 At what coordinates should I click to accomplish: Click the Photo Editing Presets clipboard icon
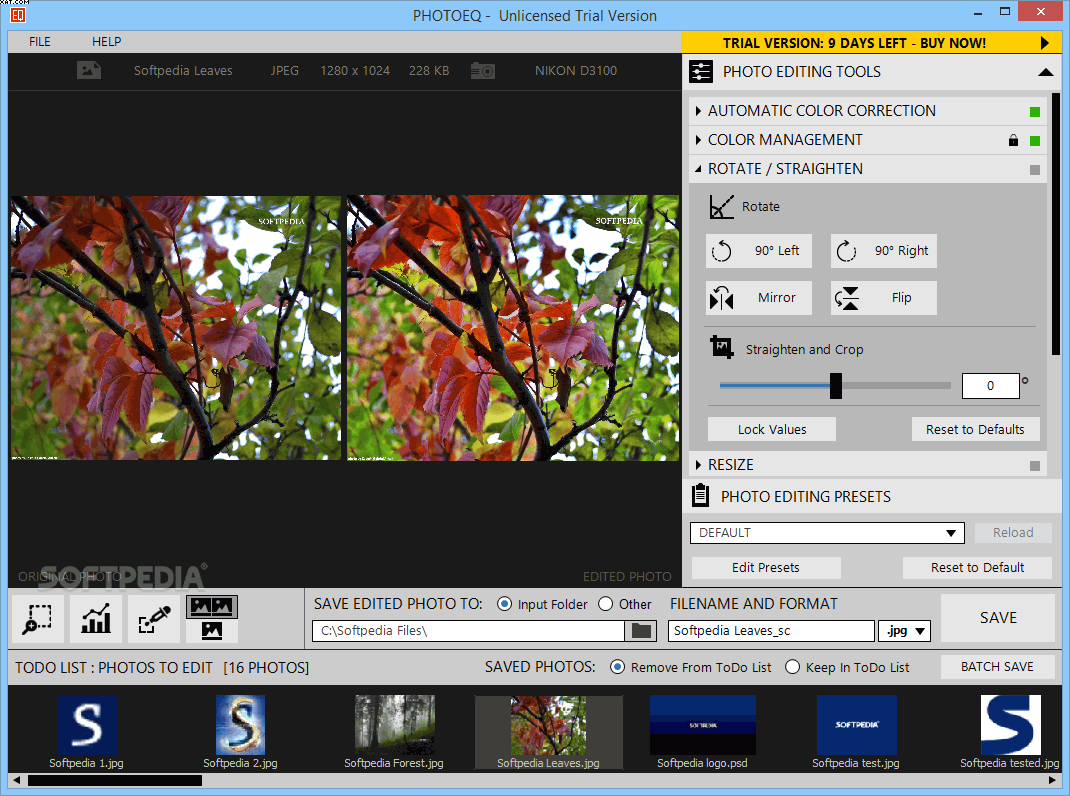tap(700, 496)
